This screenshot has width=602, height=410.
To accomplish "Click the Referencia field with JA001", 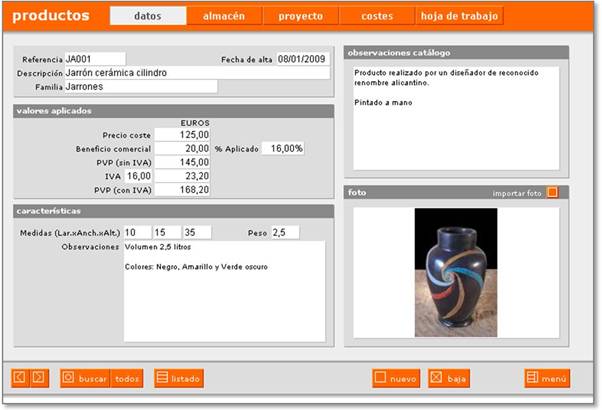I will (x=94, y=59).
